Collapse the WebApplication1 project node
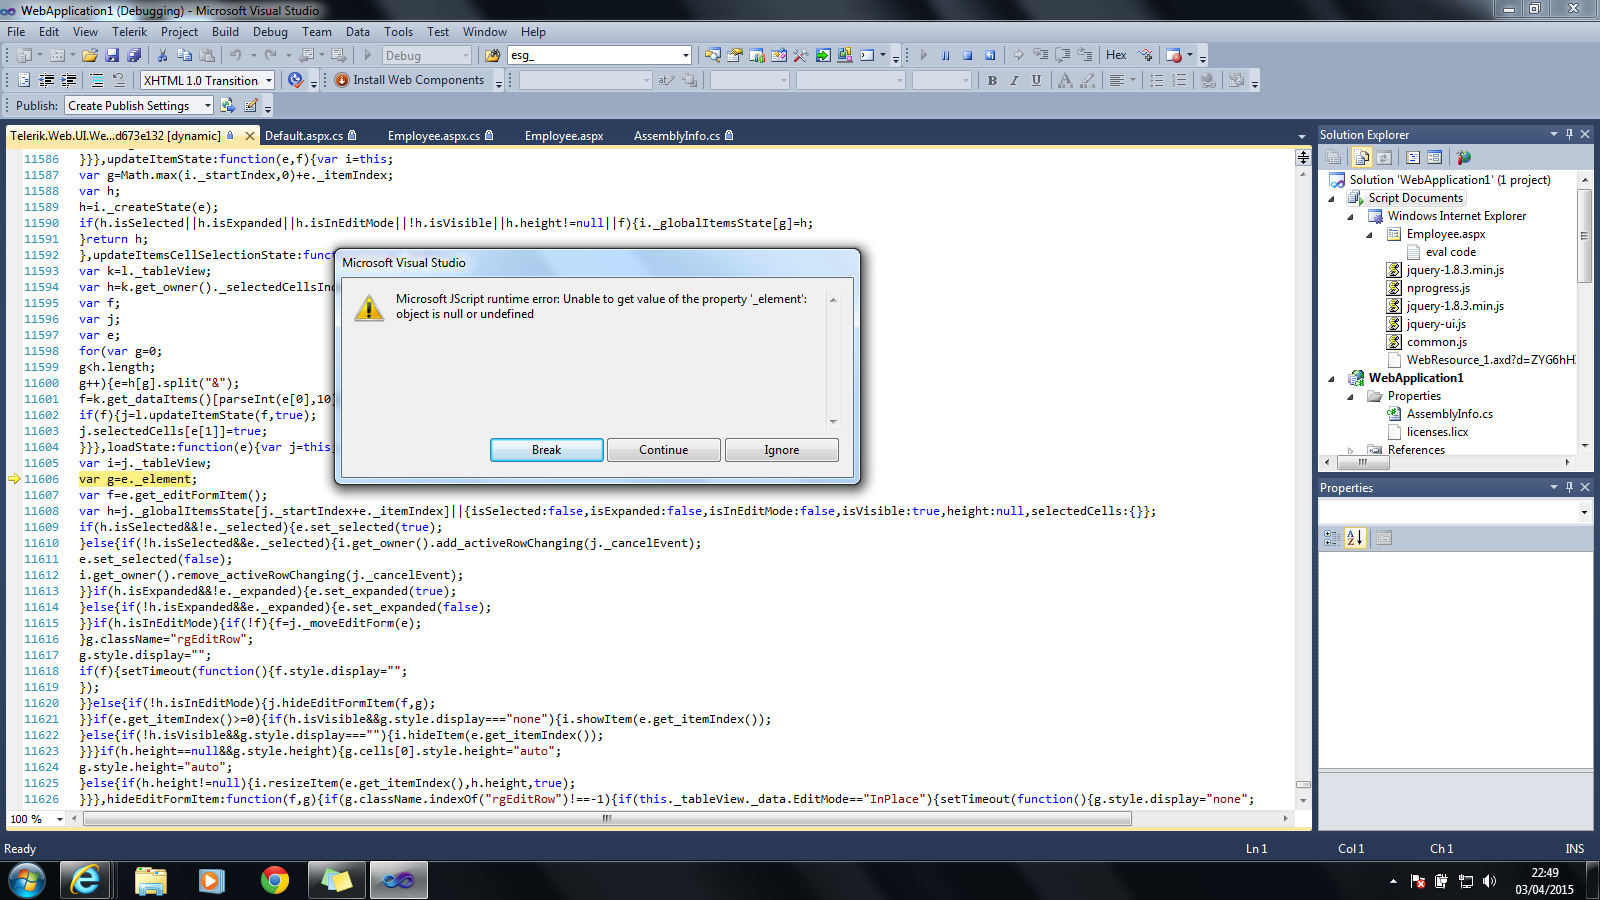Image resolution: width=1600 pixels, height=900 pixels. [x=1331, y=378]
